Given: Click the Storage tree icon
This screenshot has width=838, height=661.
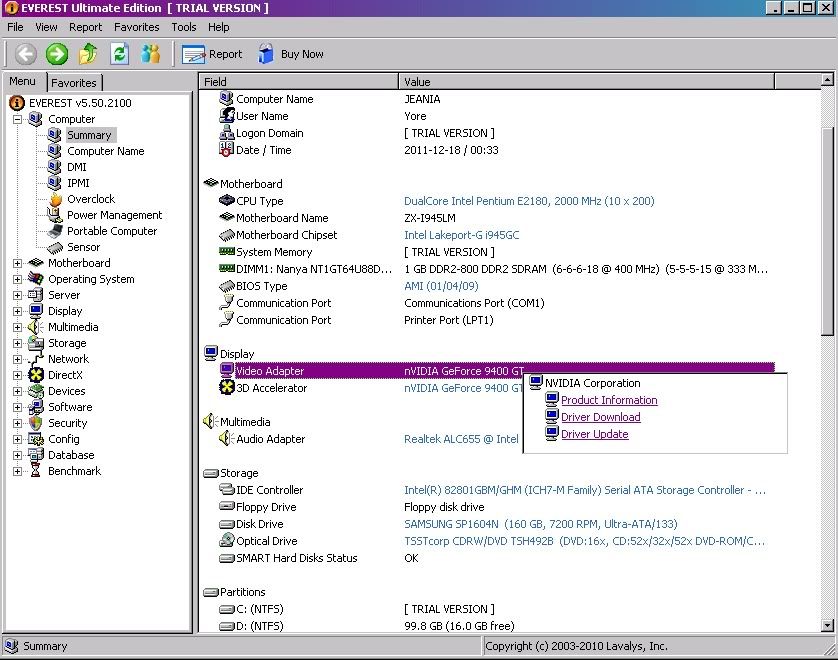Looking at the screenshot, I should coord(36,343).
